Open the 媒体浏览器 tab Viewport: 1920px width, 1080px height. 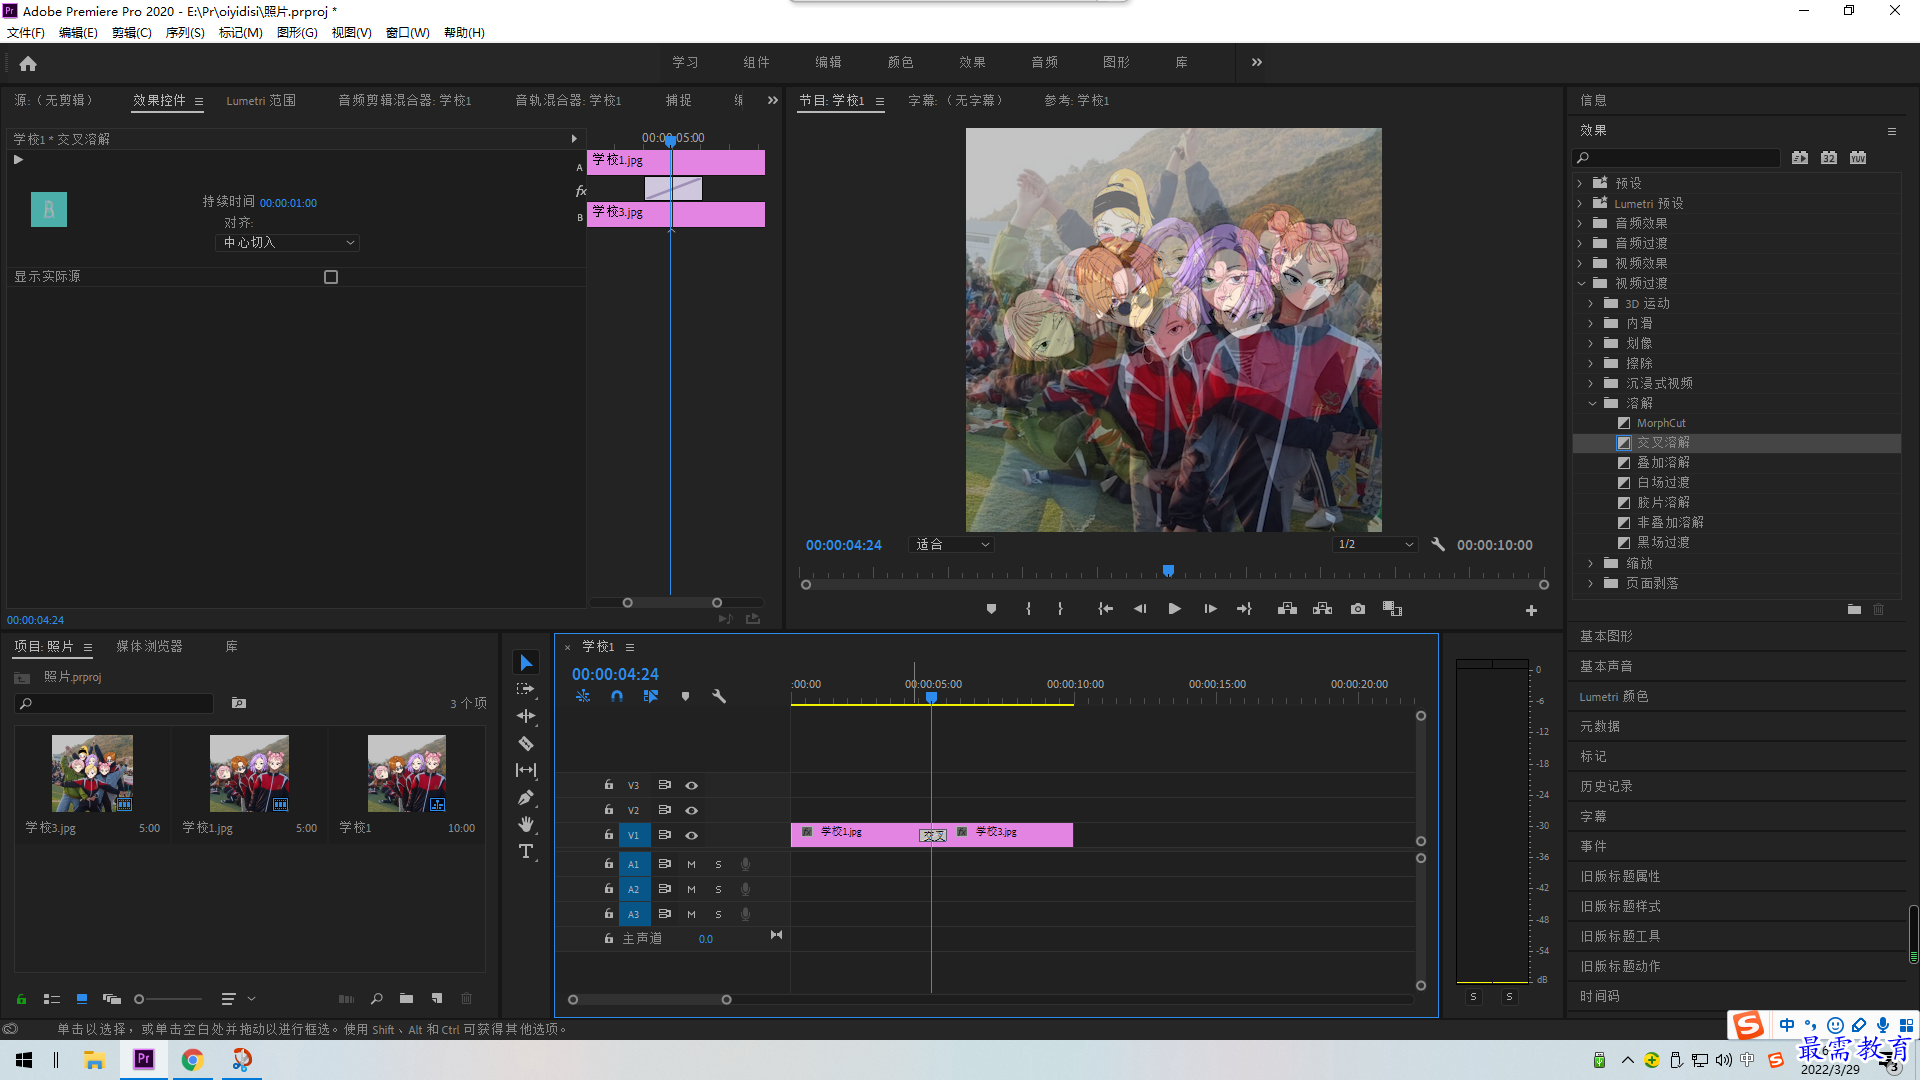(149, 646)
